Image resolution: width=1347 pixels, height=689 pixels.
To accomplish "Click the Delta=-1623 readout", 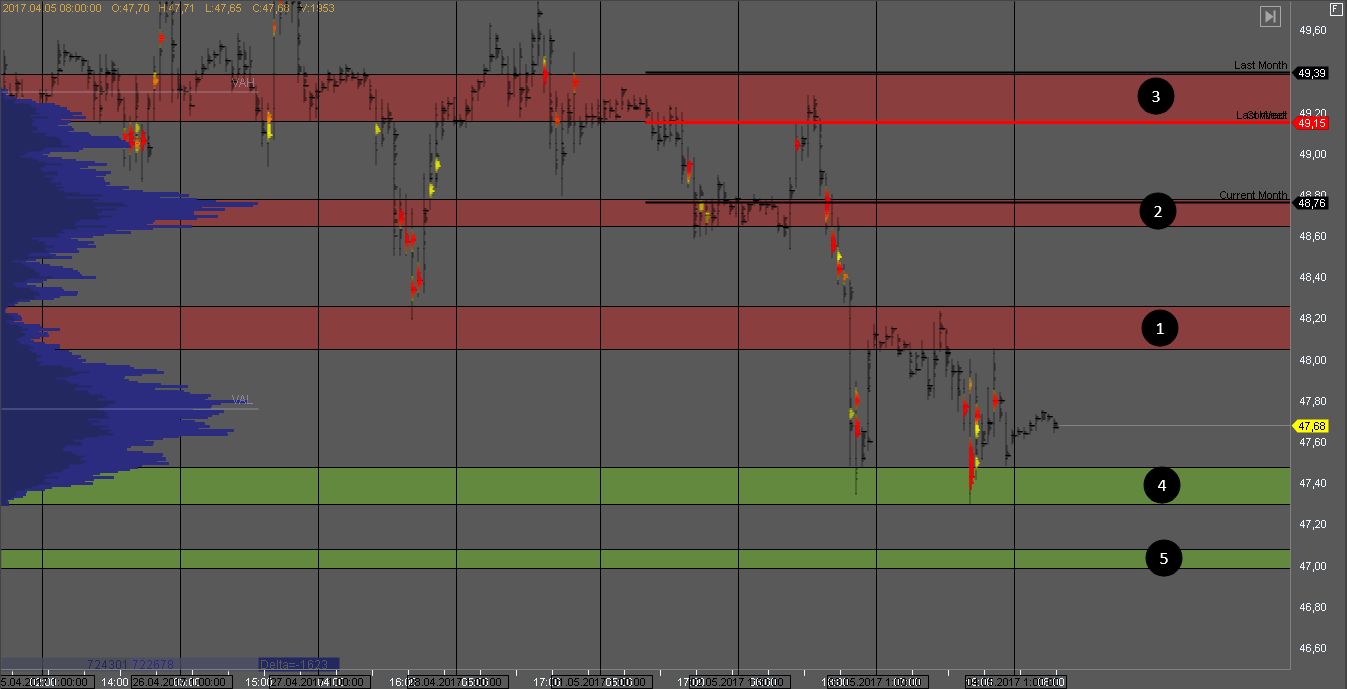I will 297,664.
